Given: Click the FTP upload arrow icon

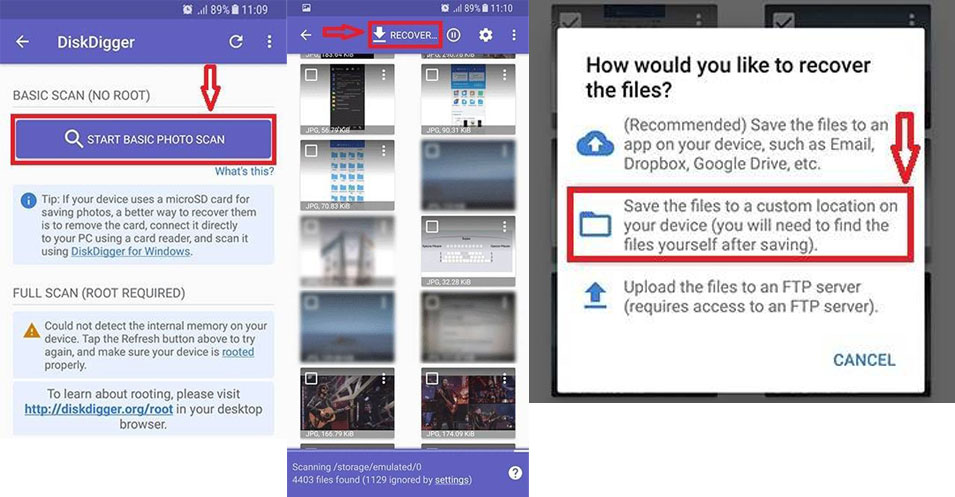Looking at the screenshot, I should click(x=595, y=296).
